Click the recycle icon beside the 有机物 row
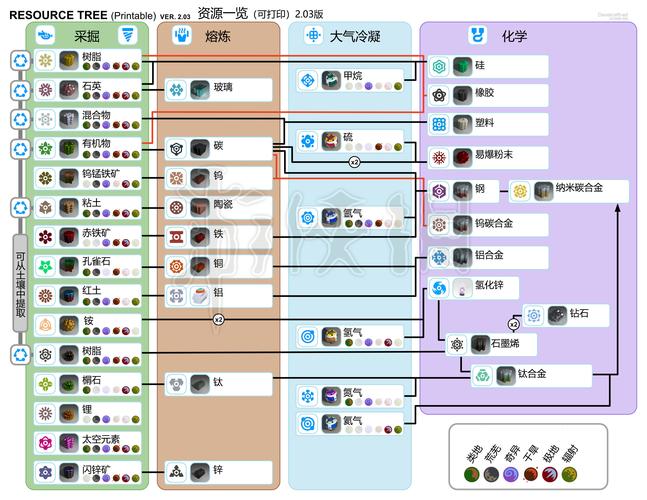Viewport: 647px width, 500px height. coord(20,149)
